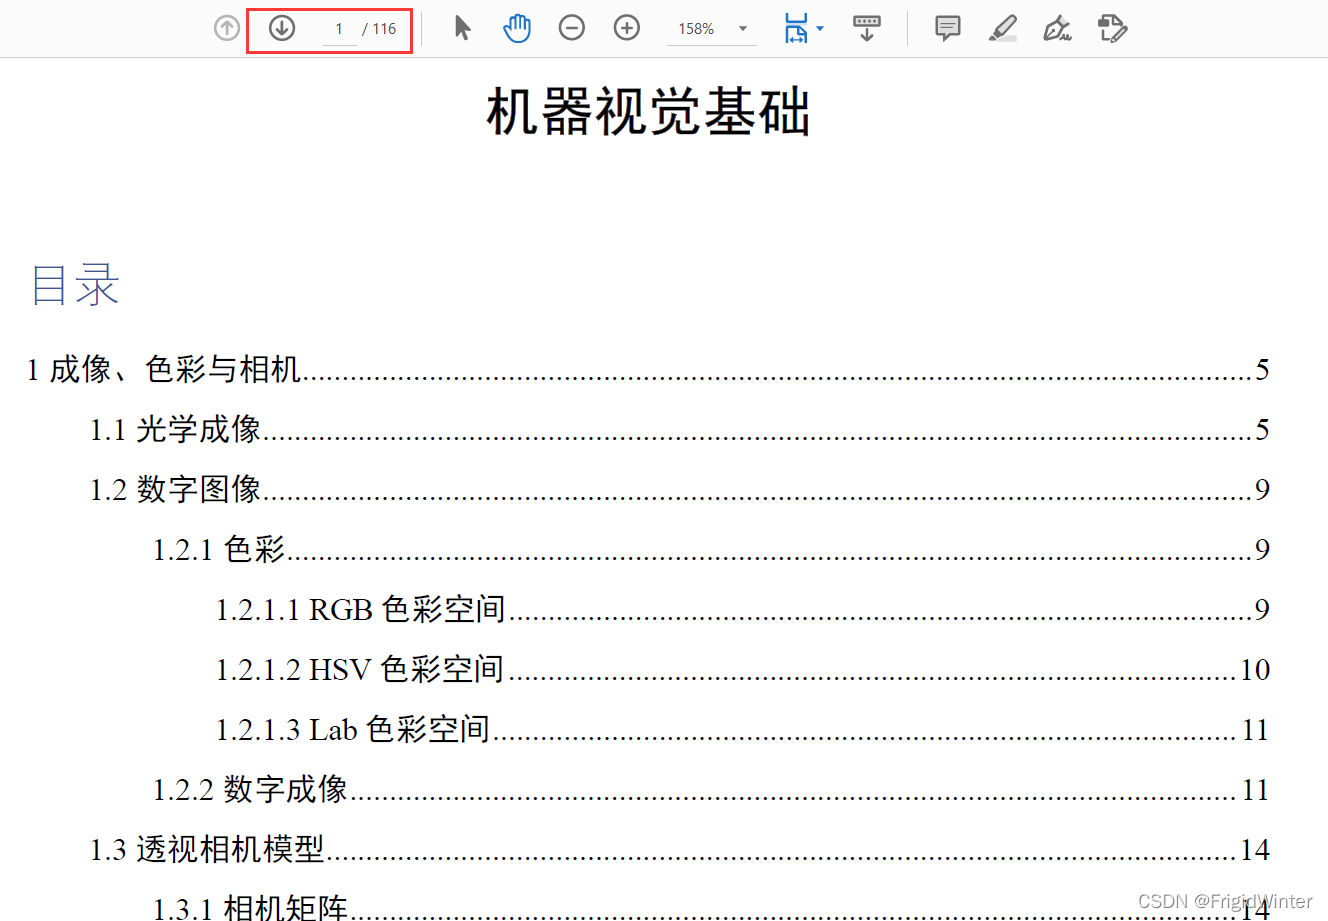Open the 158% zoom level dropdown
Image resolution: width=1328 pixels, height=921 pixels.
(x=712, y=29)
